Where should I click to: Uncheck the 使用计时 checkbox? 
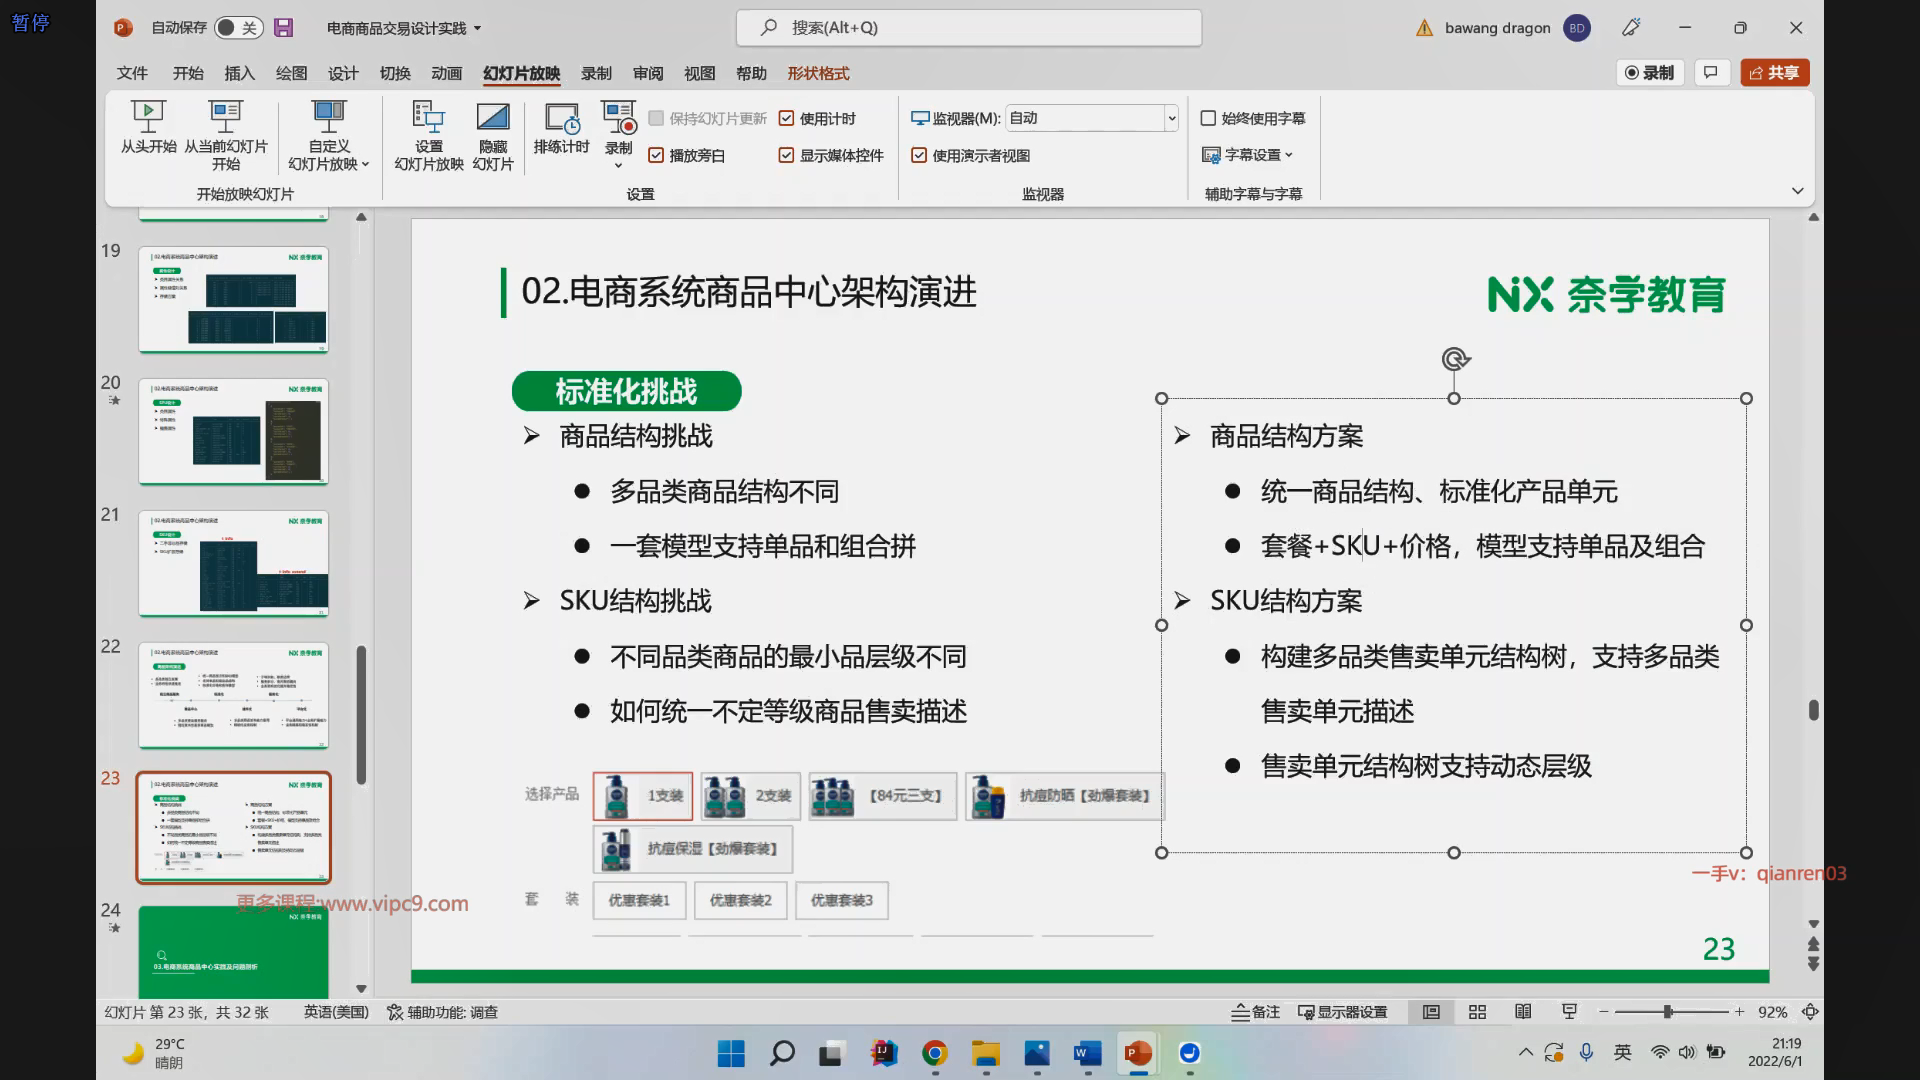pyautogui.click(x=787, y=119)
